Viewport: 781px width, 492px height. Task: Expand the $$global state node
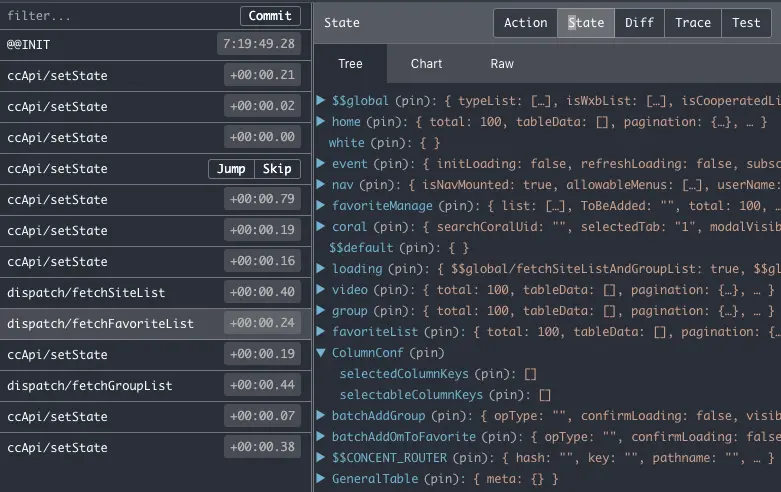click(x=321, y=100)
